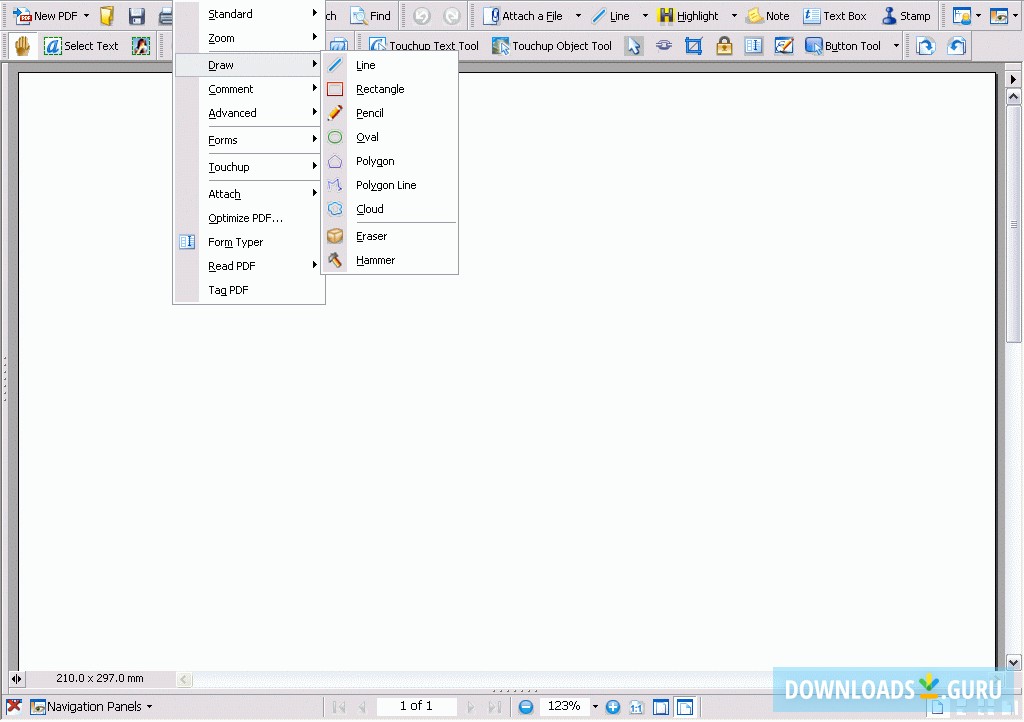Select Hammer in Draw submenu
Viewport: 1024px width, 722px height.
[390, 260]
